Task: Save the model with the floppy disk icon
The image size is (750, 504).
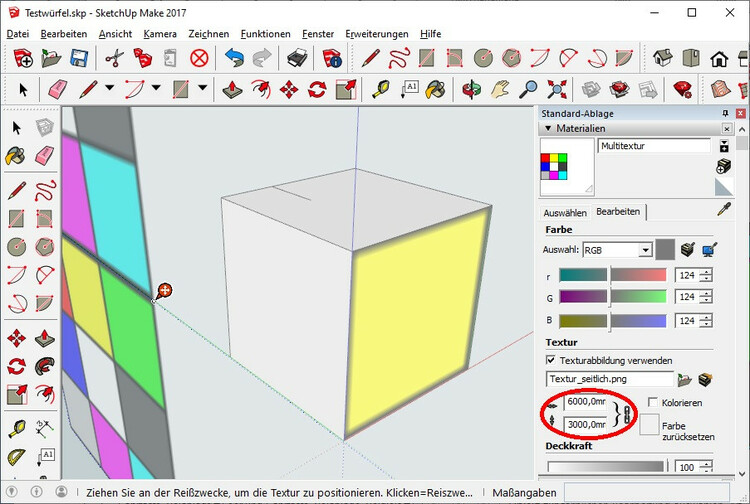Action: (x=78, y=58)
